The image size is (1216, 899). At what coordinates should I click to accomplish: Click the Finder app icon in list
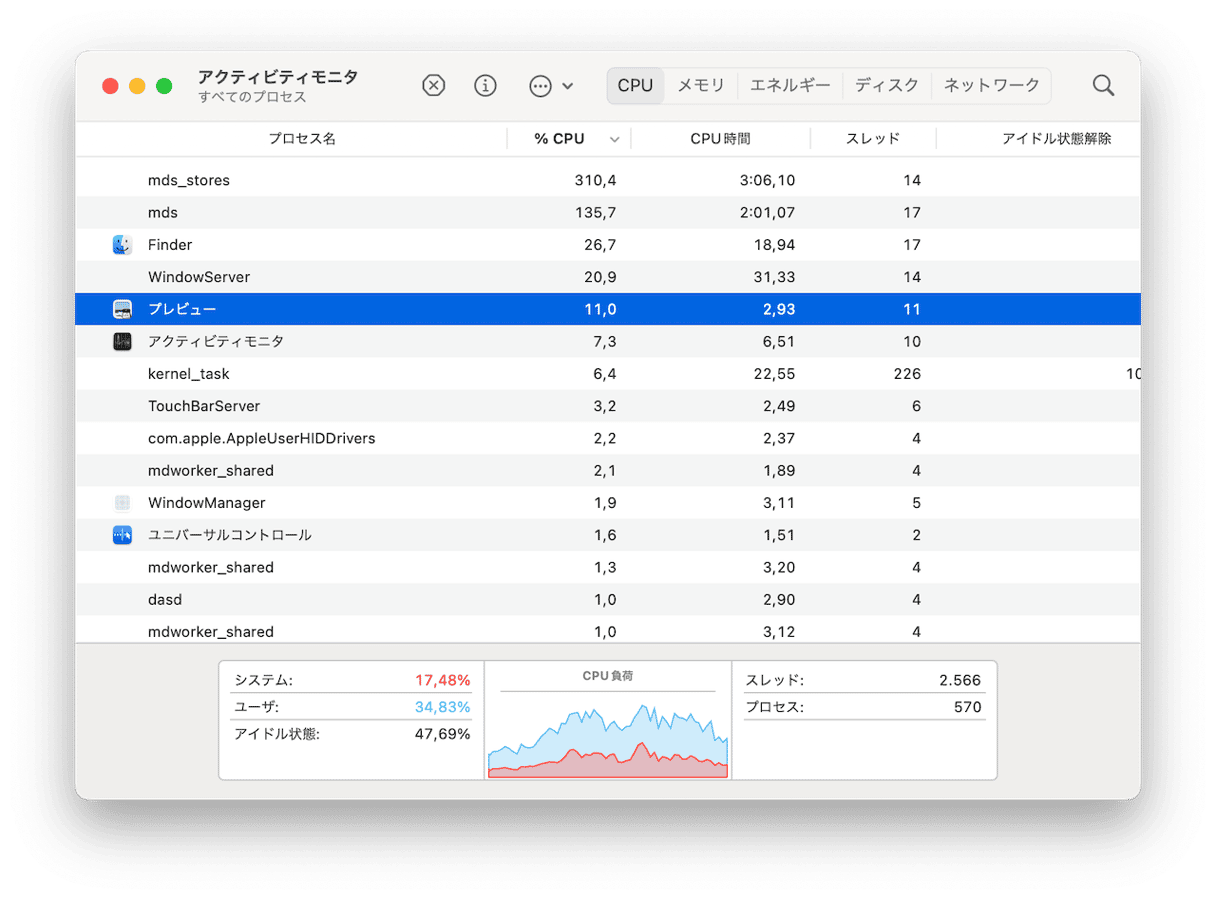(x=122, y=245)
